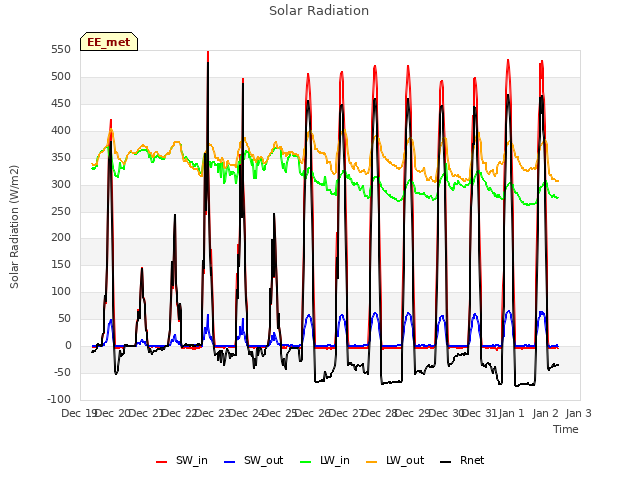Click the 200 y-axis tick label

click(61, 238)
